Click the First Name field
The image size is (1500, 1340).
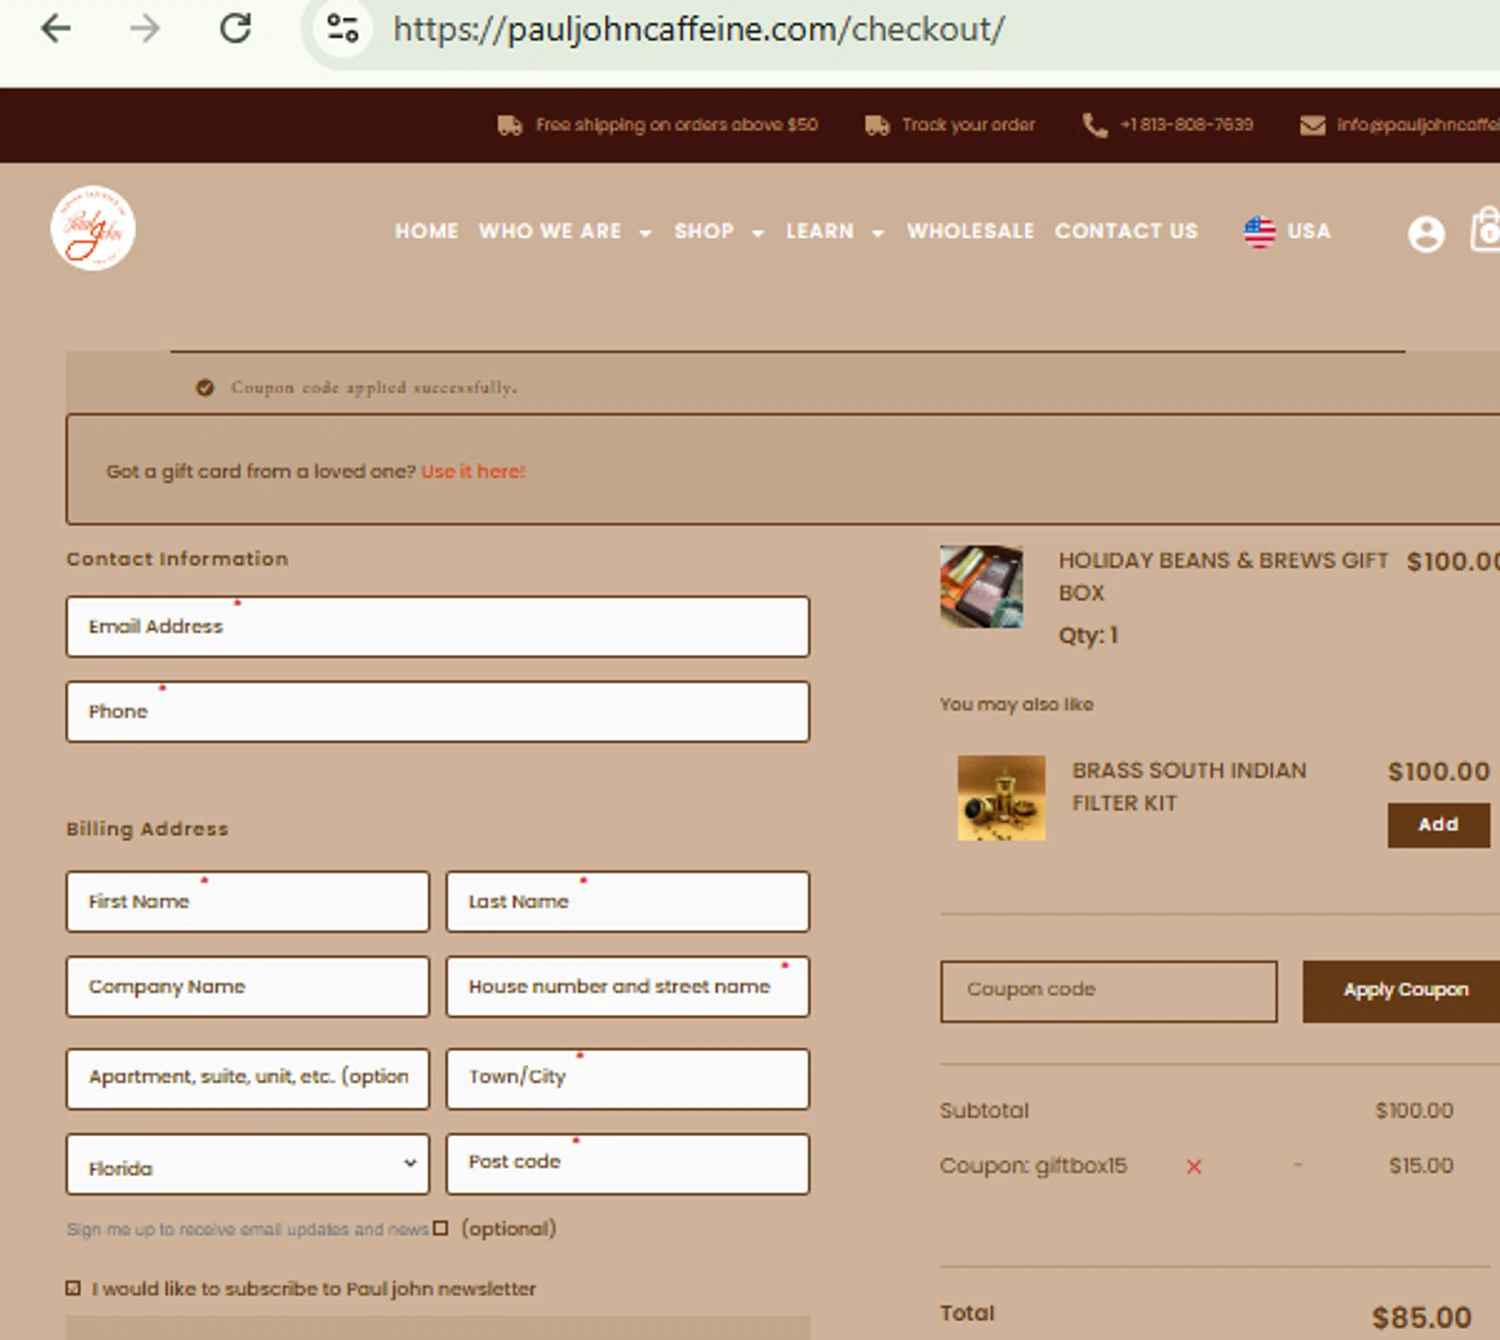tap(248, 902)
